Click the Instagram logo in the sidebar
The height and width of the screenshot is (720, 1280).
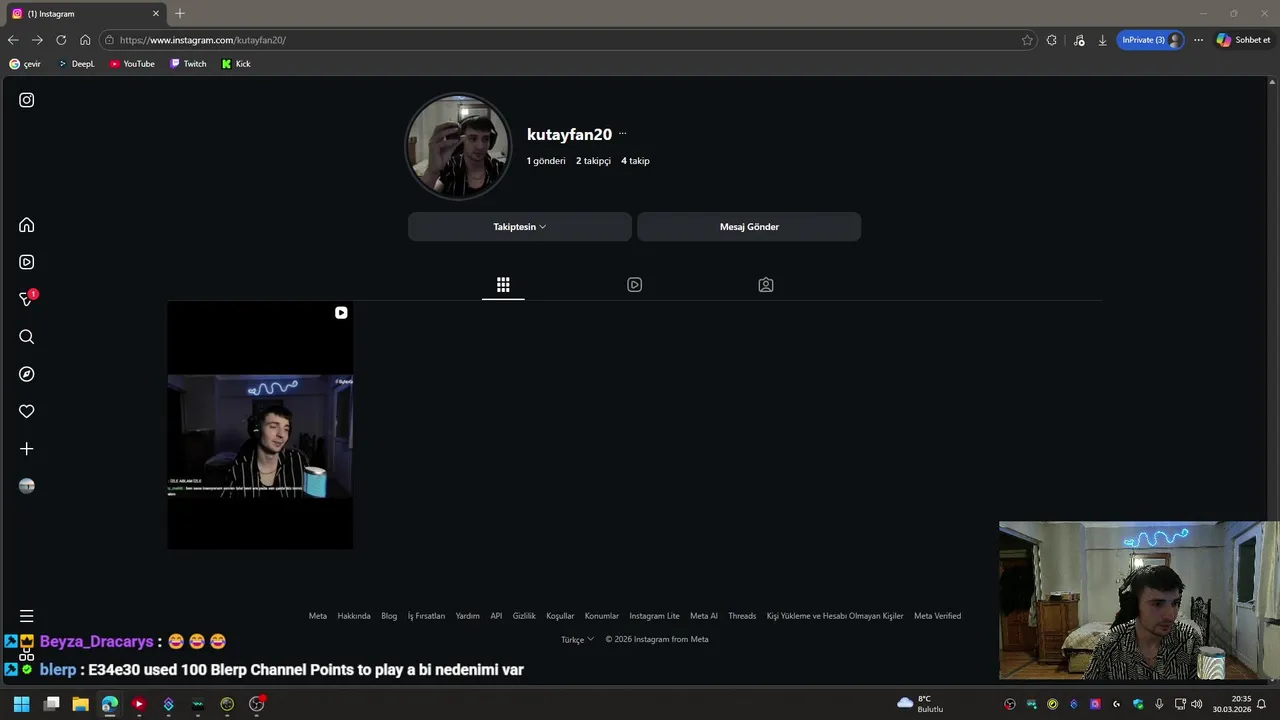tap(27, 100)
